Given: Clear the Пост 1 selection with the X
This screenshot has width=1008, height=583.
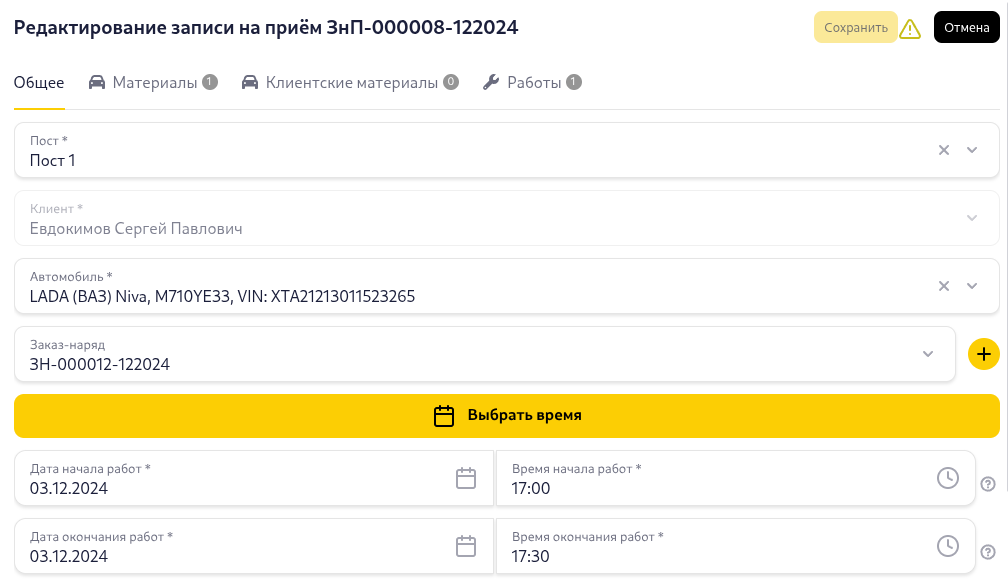Looking at the screenshot, I should coord(943,149).
